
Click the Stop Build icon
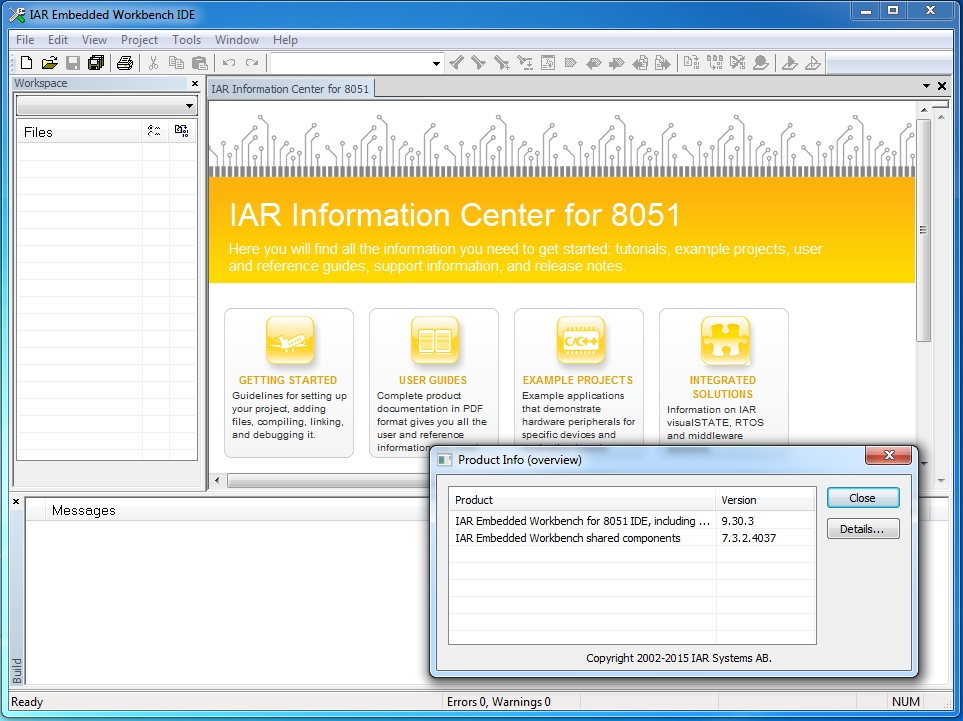(x=738, y=63)
